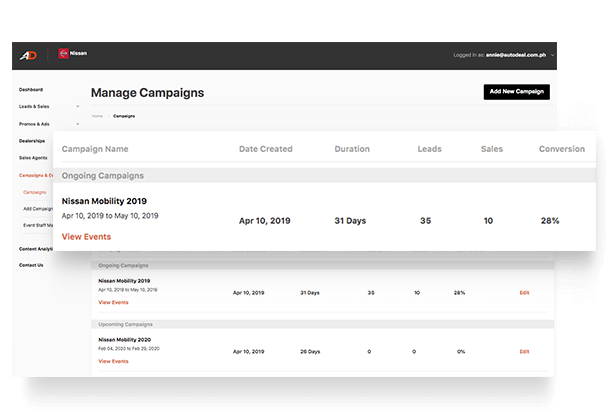Click the Campaign Name column header
This screenshot has height=420, width=606.
click(95, 149)
